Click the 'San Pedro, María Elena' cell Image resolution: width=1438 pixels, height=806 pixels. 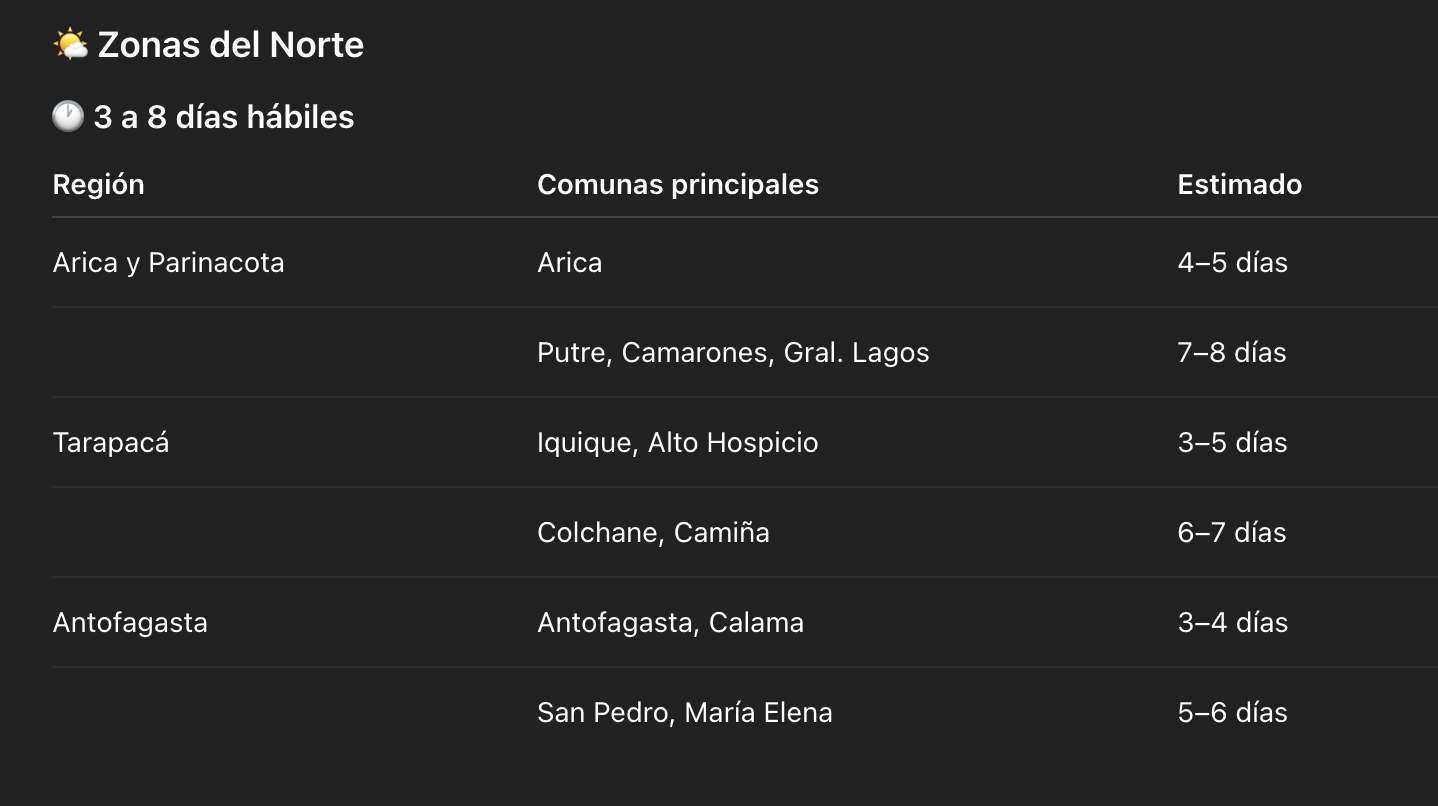[685, 713]
